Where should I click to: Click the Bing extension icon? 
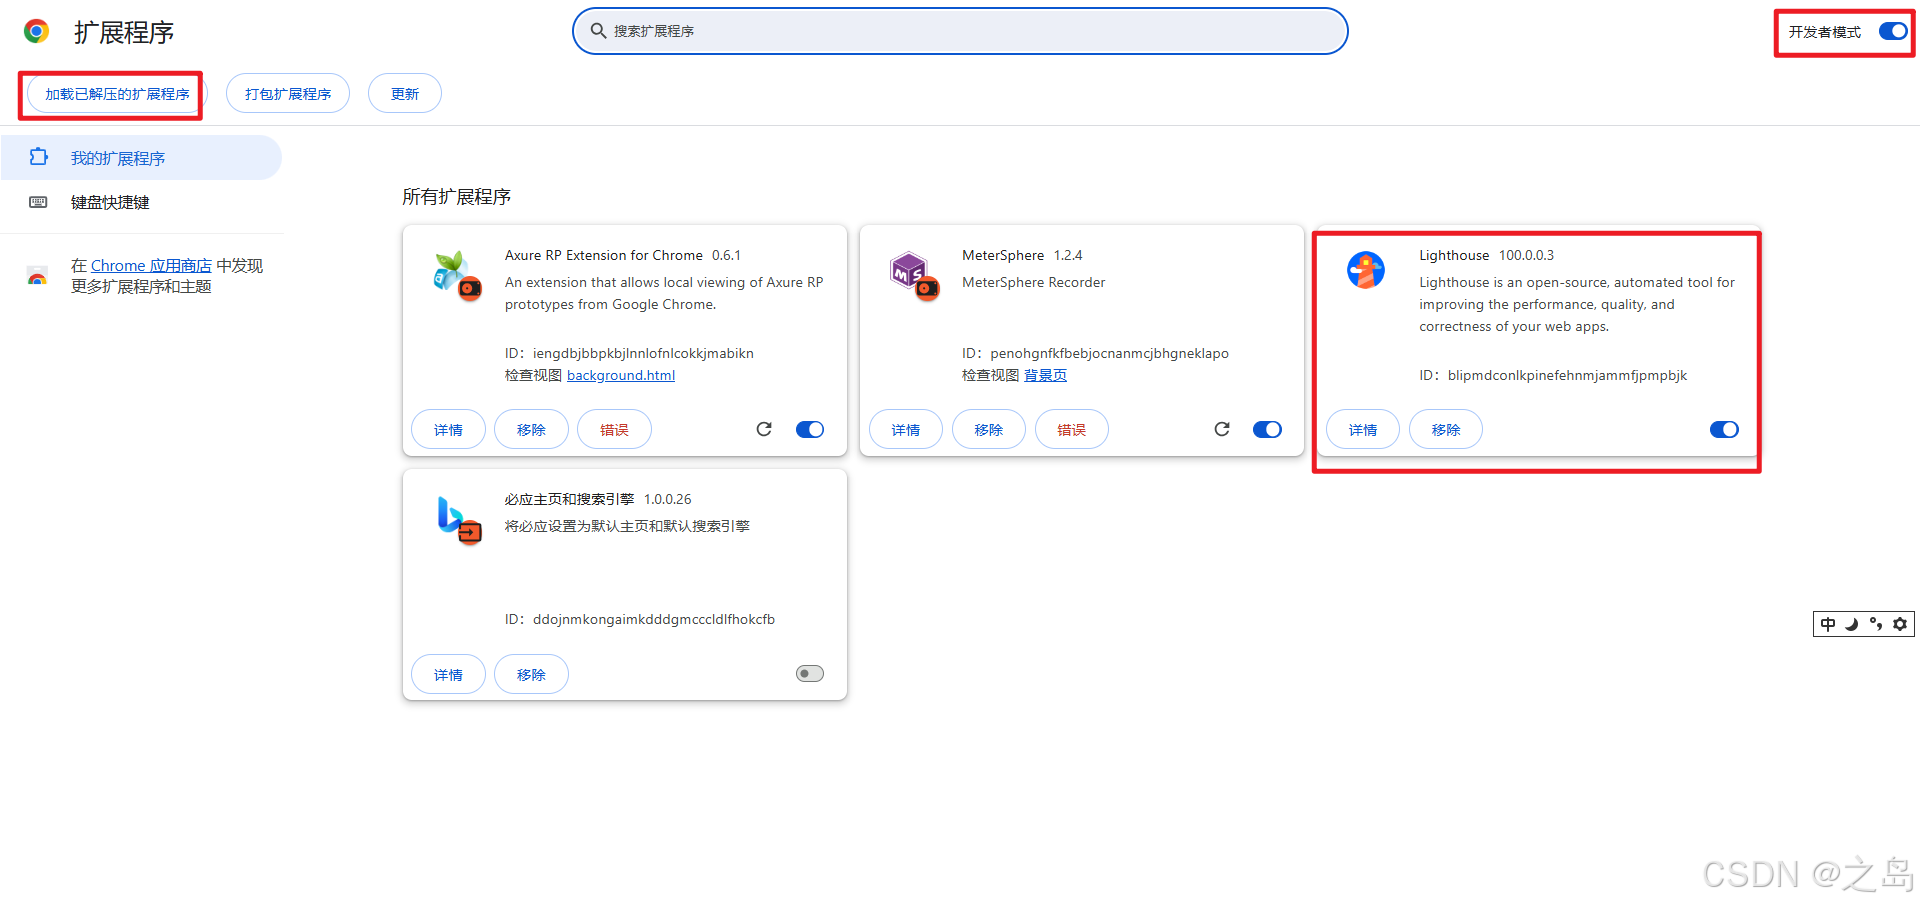(459, 520)
